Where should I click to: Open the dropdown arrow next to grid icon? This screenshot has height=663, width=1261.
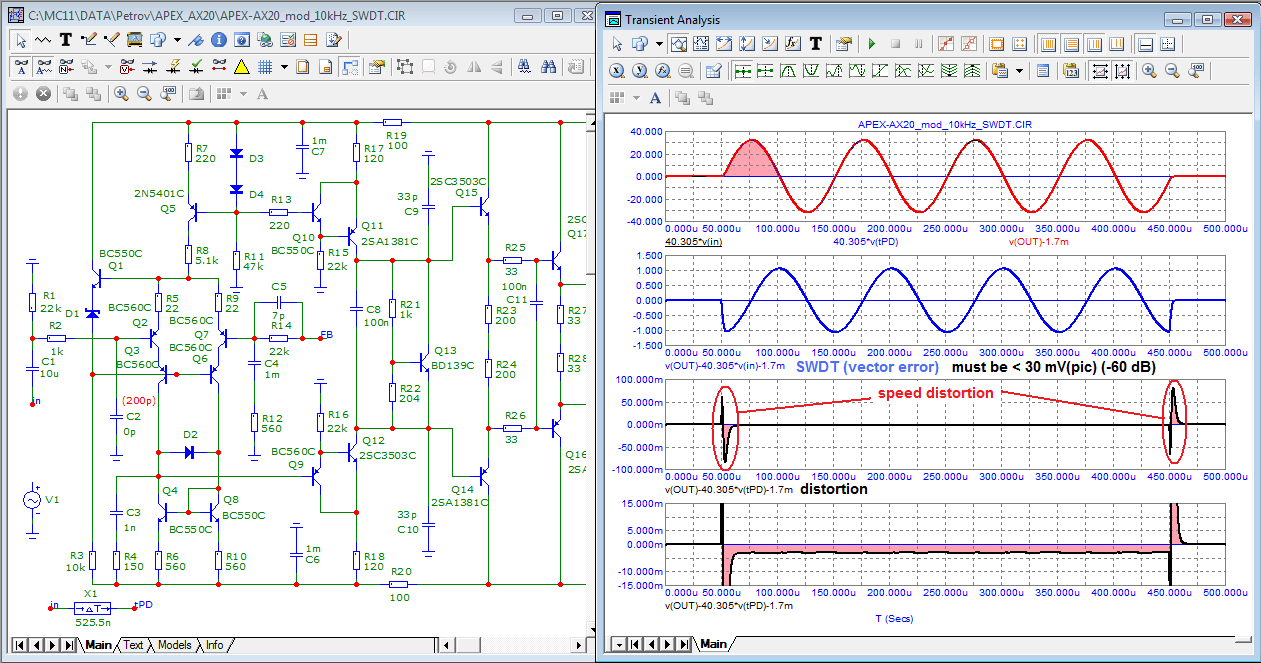pos(284,67)
